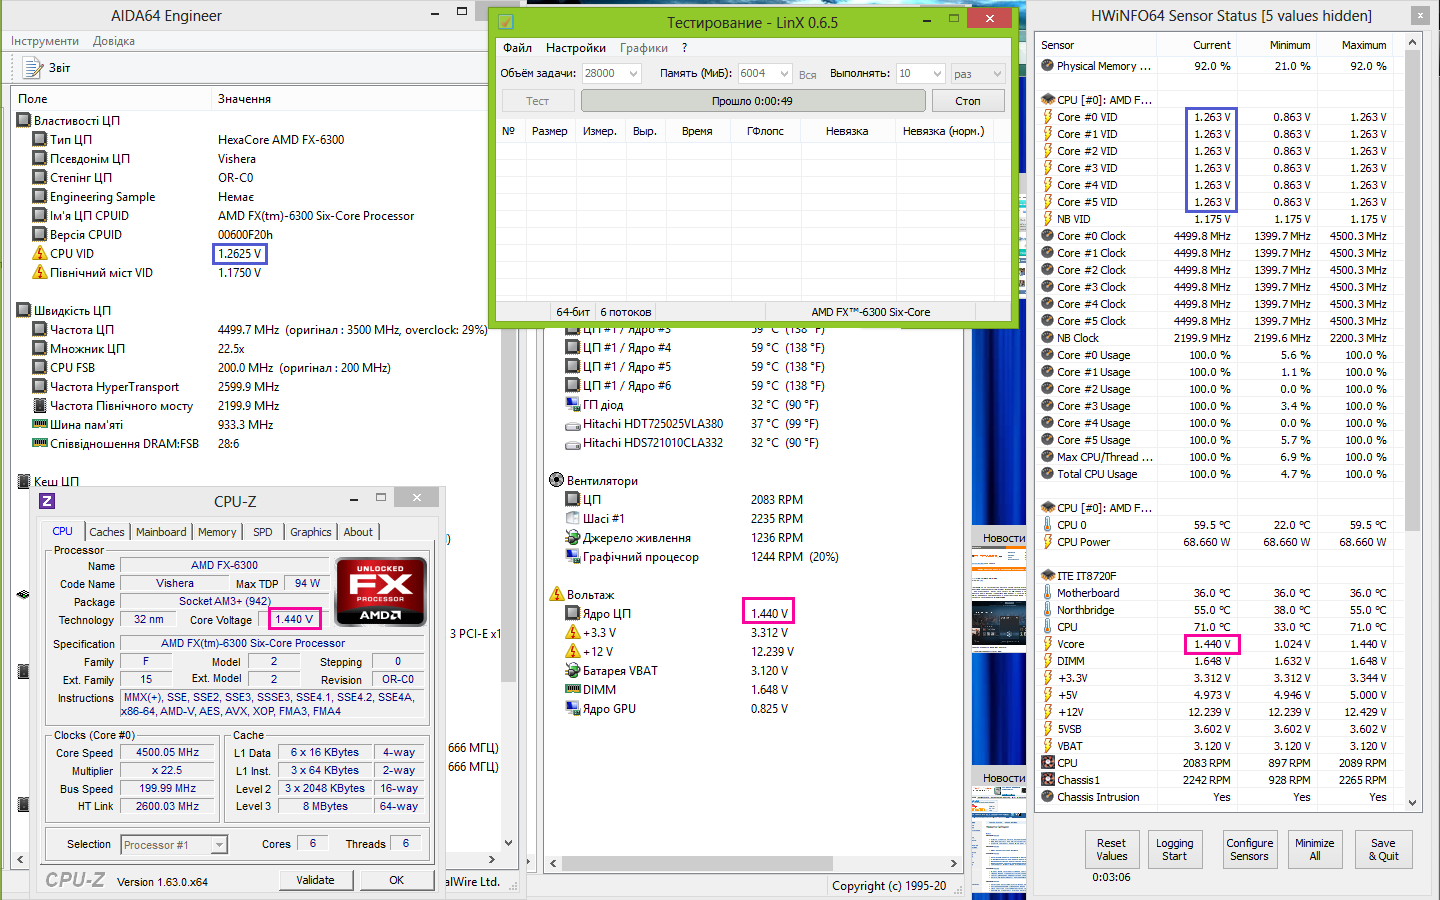Open the Графики menu in LinX
The height and width of the screenshot is (900, 1440).
(x=644, y=48)
